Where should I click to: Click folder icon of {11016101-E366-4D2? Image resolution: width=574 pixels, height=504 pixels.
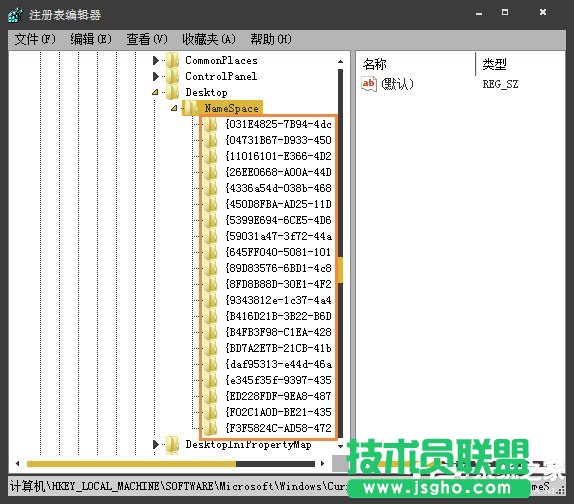[210, 156]
